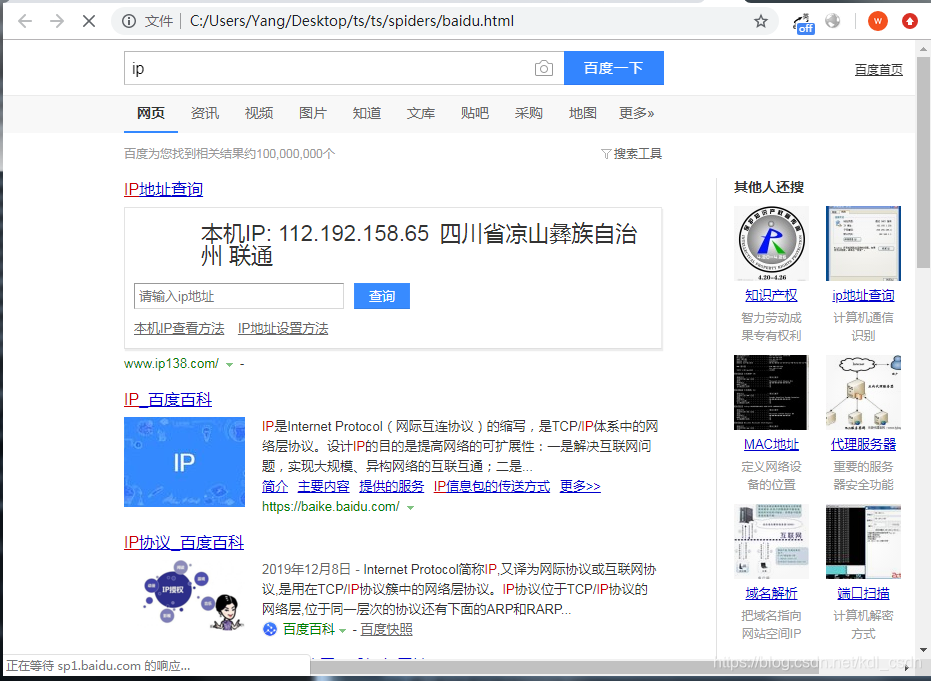Open the IP信息包的传送方式 sublink
Image resolution: width=931 pixels, height=681 pixels.
tap(492, 486)
